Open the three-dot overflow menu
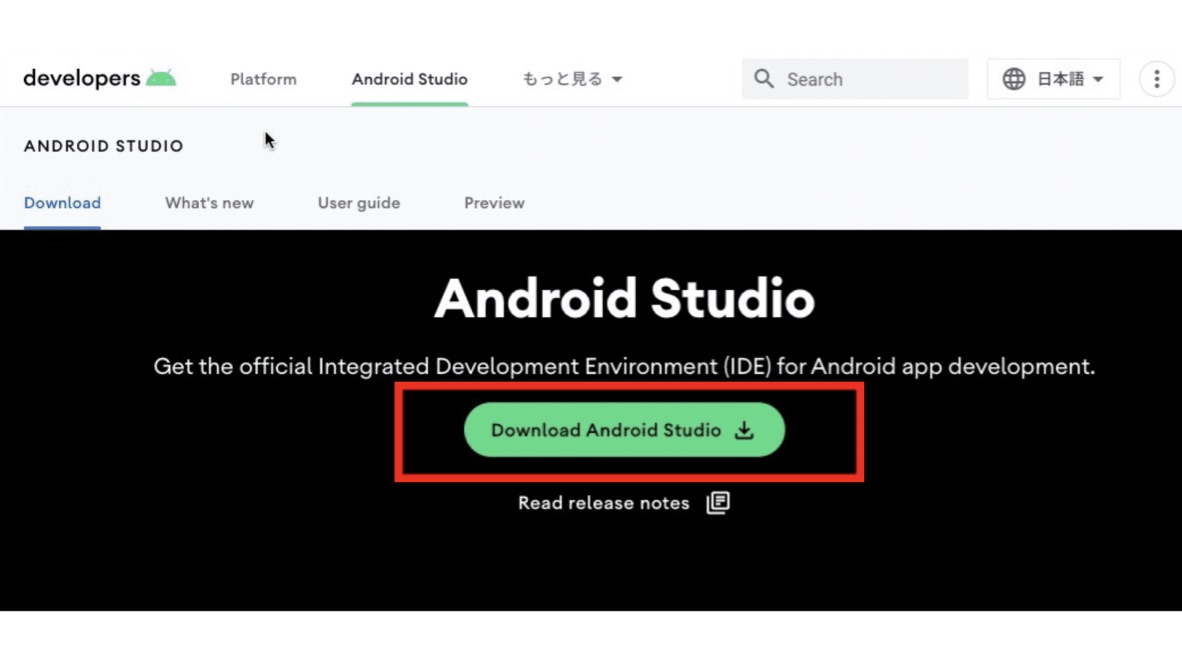 coord(1156,78)
